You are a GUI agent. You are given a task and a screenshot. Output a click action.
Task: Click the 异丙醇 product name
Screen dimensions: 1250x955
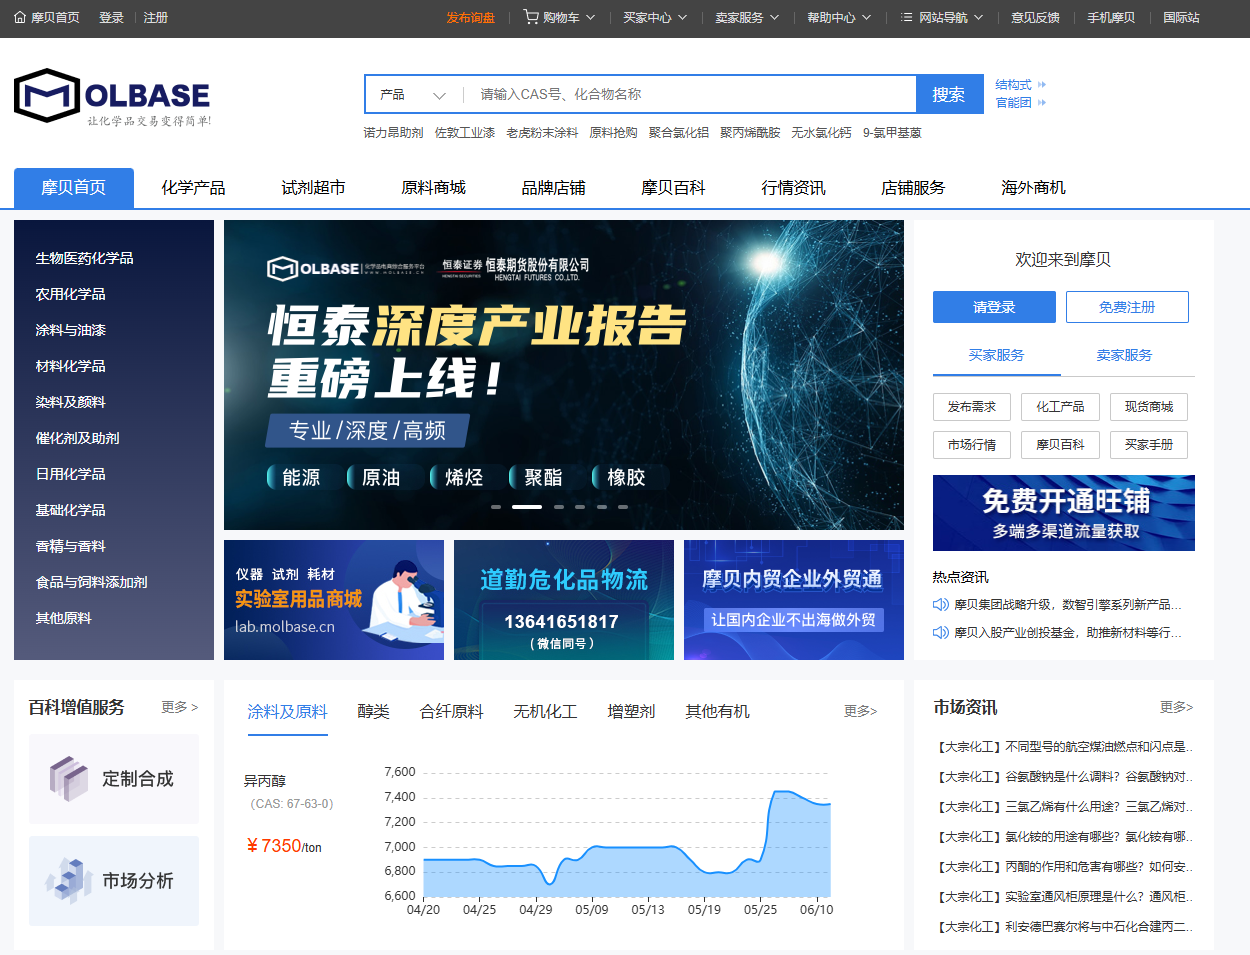tap(265, 781)
